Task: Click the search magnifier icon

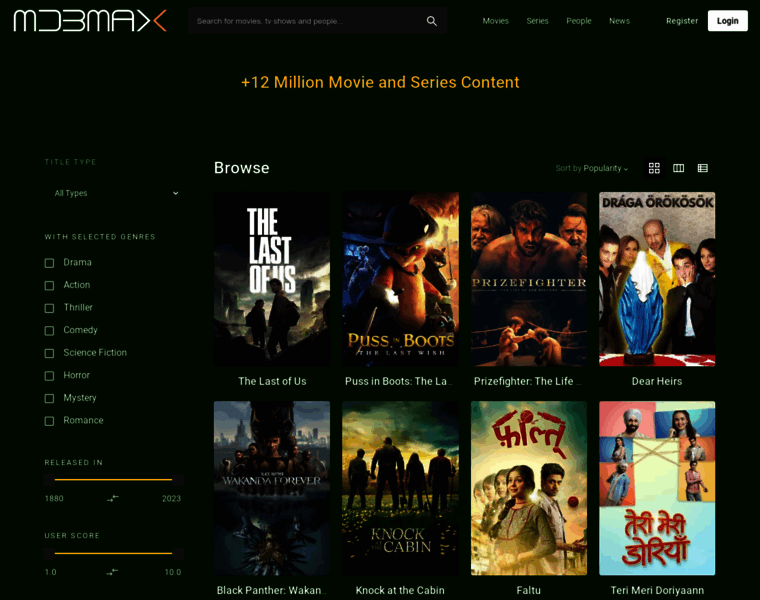Action: pyautogui.click(x=431, y=21)
